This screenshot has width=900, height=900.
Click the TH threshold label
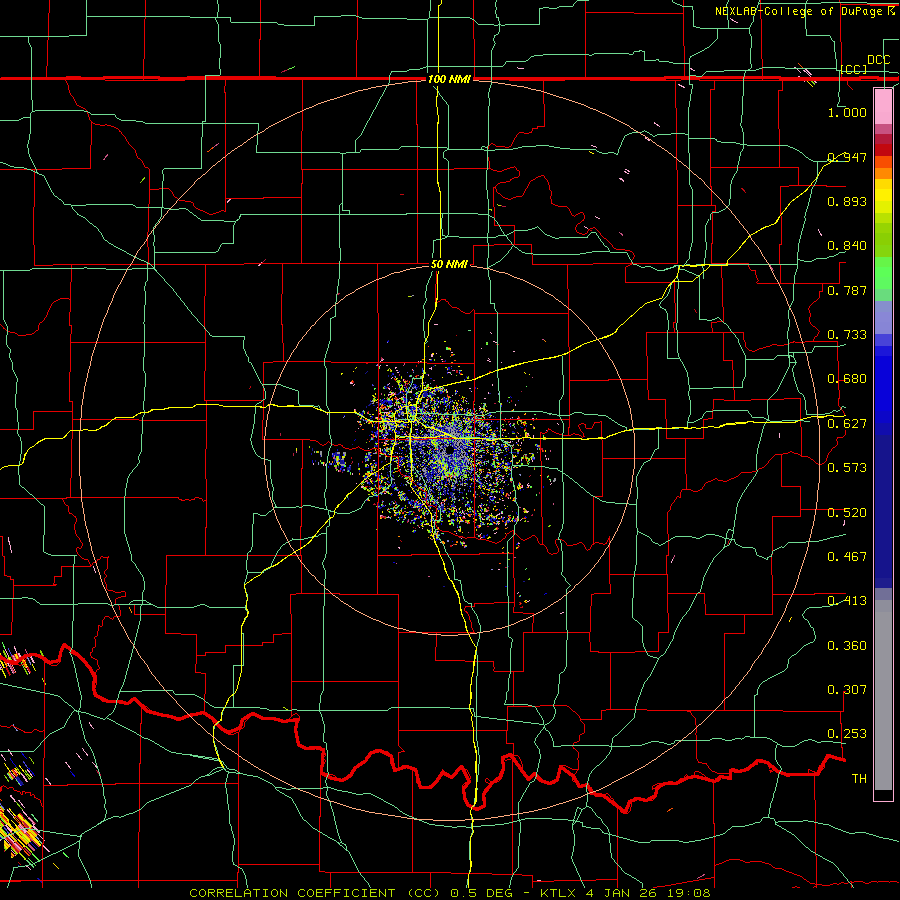859,779
